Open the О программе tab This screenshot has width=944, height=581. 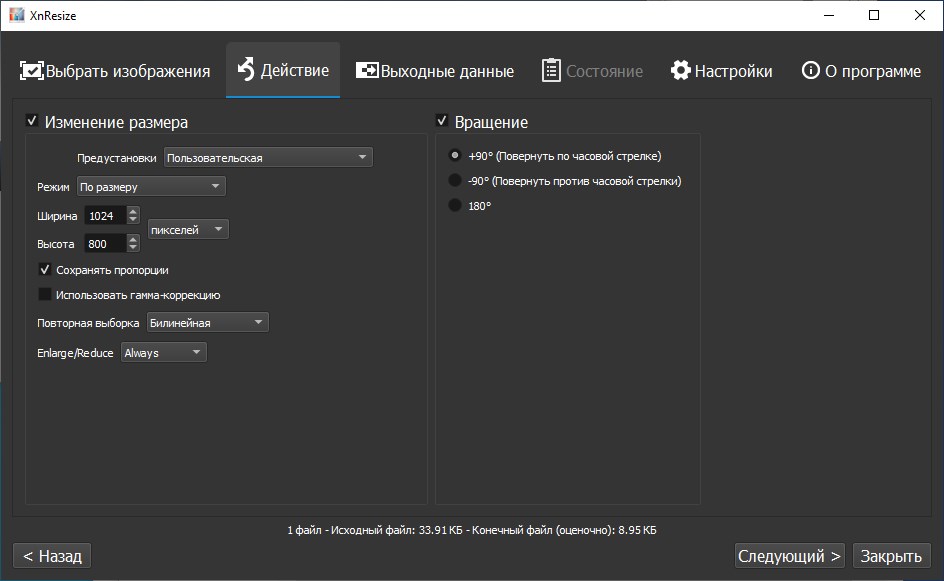pos(860,70)
